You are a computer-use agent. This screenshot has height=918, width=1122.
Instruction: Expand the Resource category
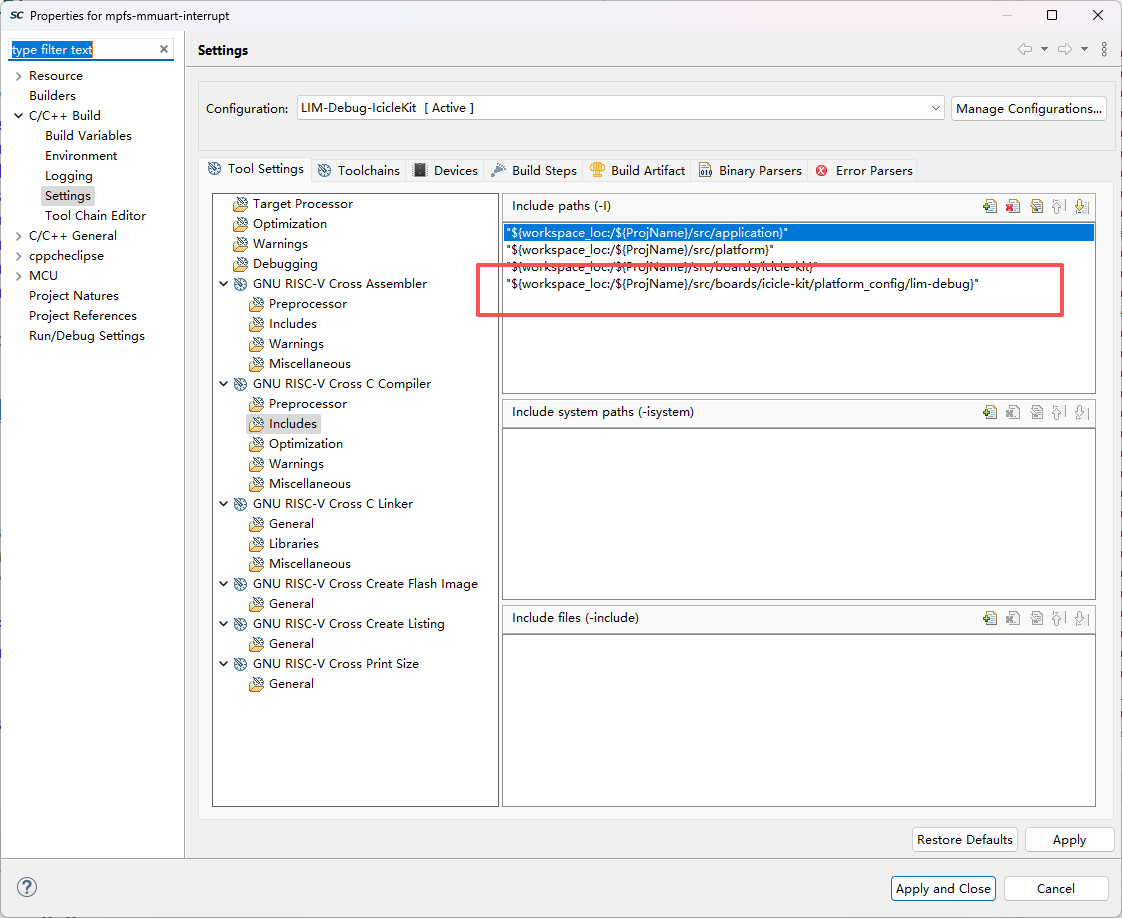[x=19, y=76]
